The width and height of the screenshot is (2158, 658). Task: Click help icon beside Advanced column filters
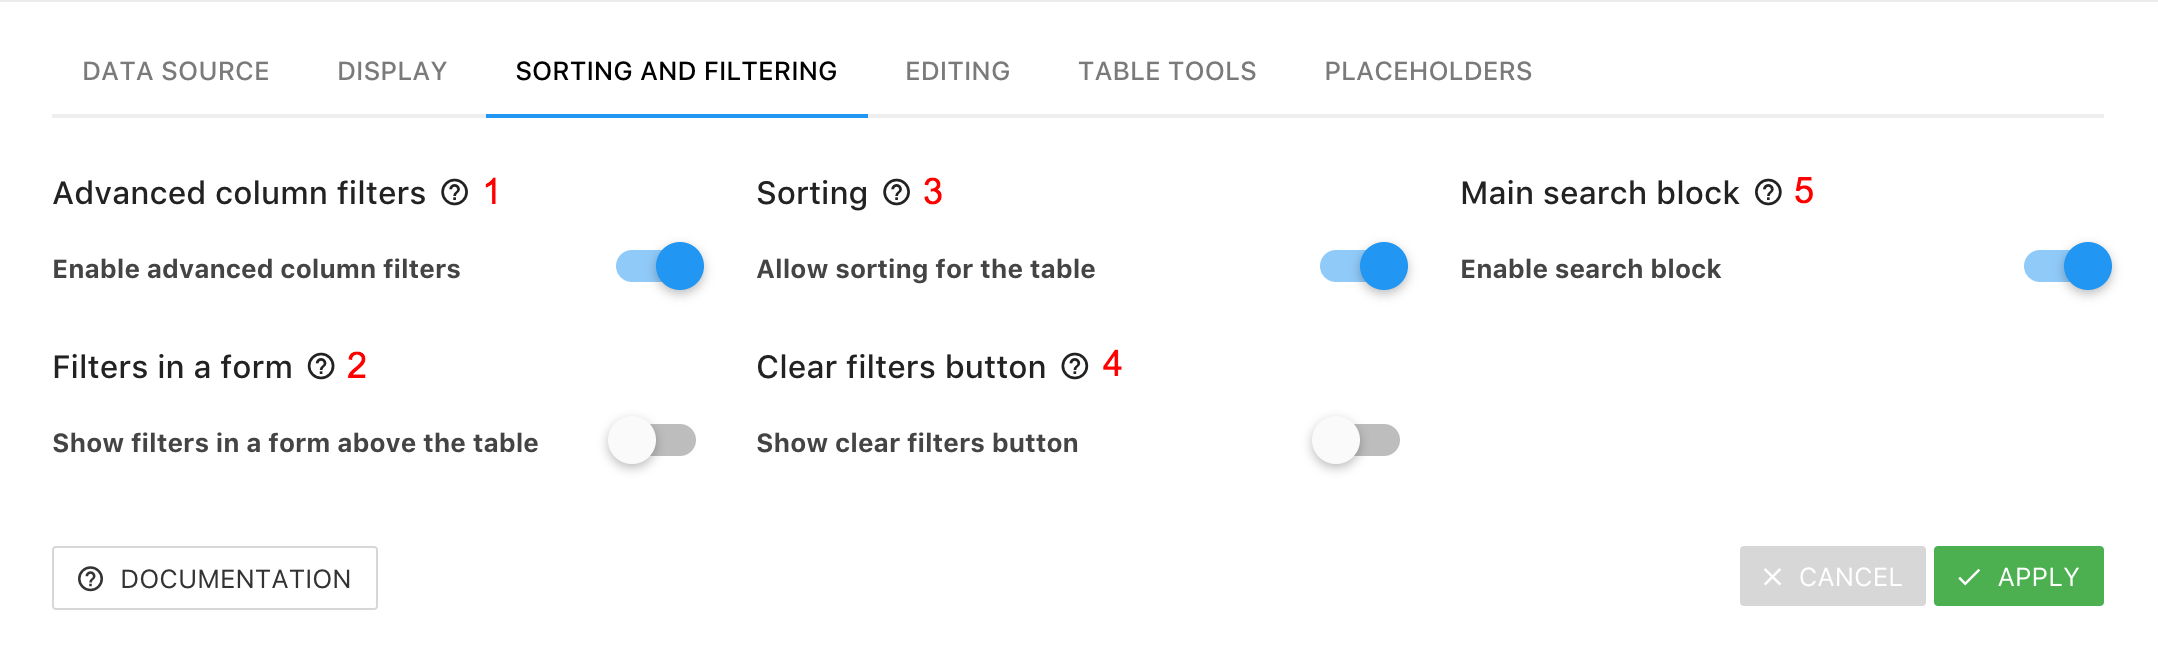pos(455,192)
